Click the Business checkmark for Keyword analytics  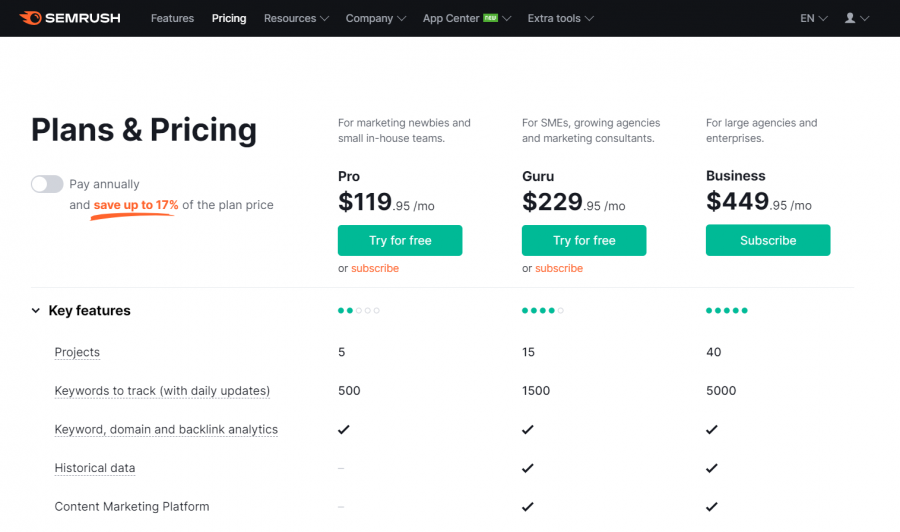coord(712,429)
